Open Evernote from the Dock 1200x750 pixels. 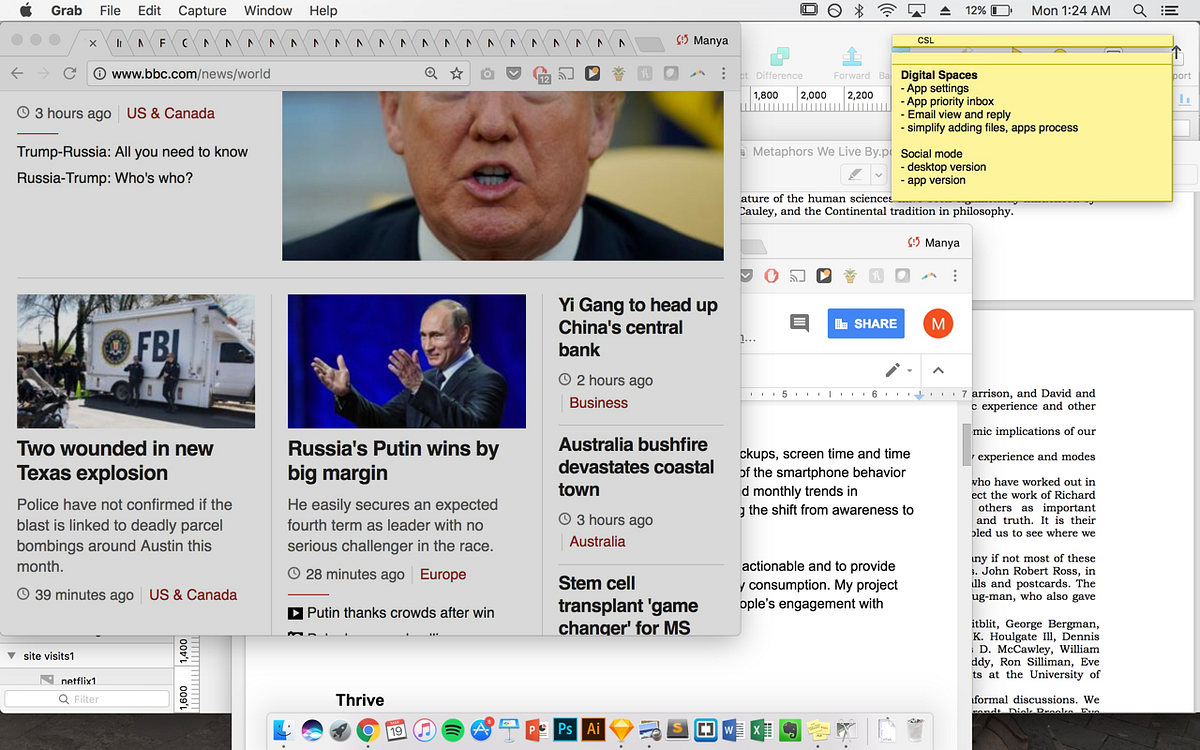(x=790, y=729)
